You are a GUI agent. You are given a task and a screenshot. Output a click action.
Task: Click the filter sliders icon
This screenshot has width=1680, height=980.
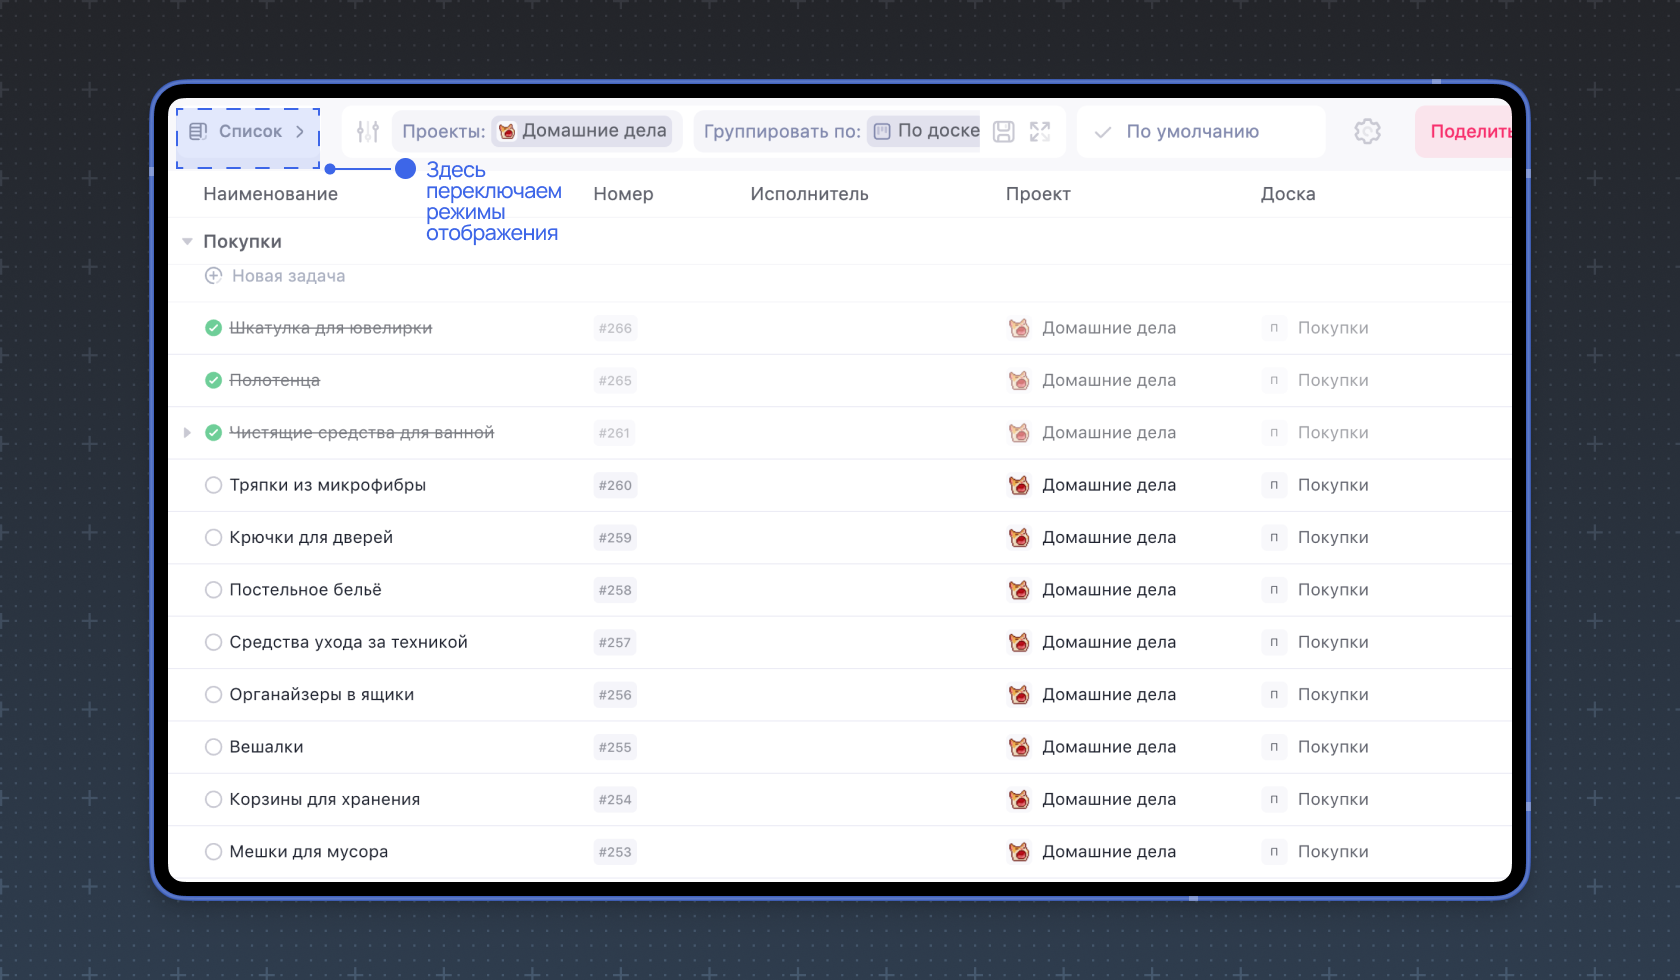click(367, 131)
